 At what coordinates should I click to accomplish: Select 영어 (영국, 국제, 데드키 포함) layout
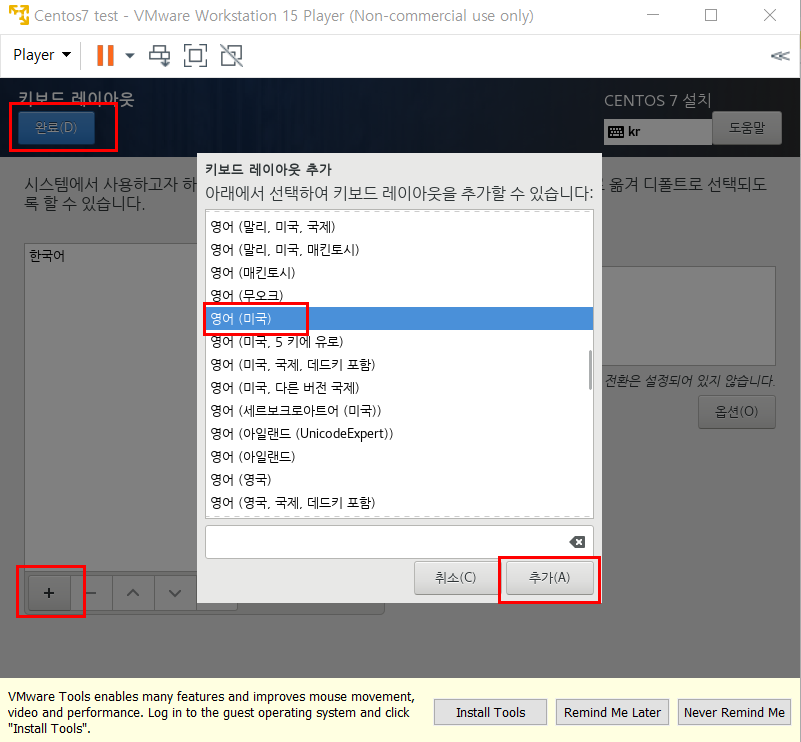(x=399, y=502)
